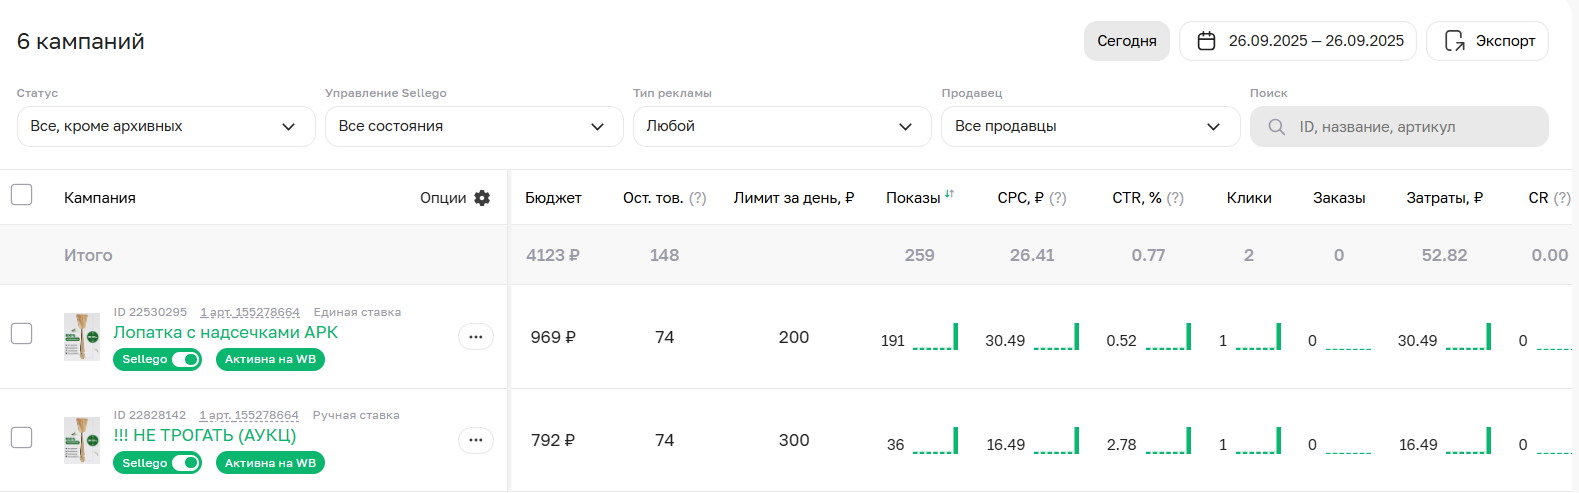This screenshot has width=1579, height=493.
Task: Expand the Продавец dropdown filter
Action: tap(1089, 127)
